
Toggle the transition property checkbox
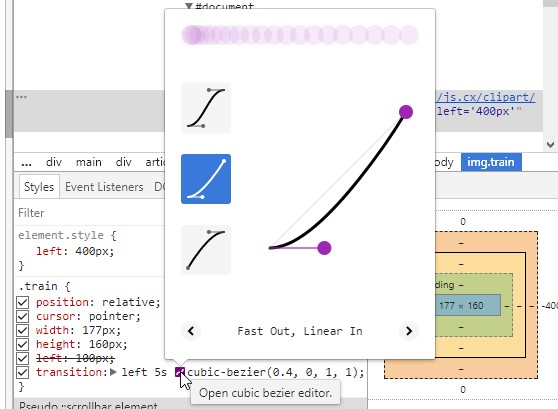(x=22, y=372)
